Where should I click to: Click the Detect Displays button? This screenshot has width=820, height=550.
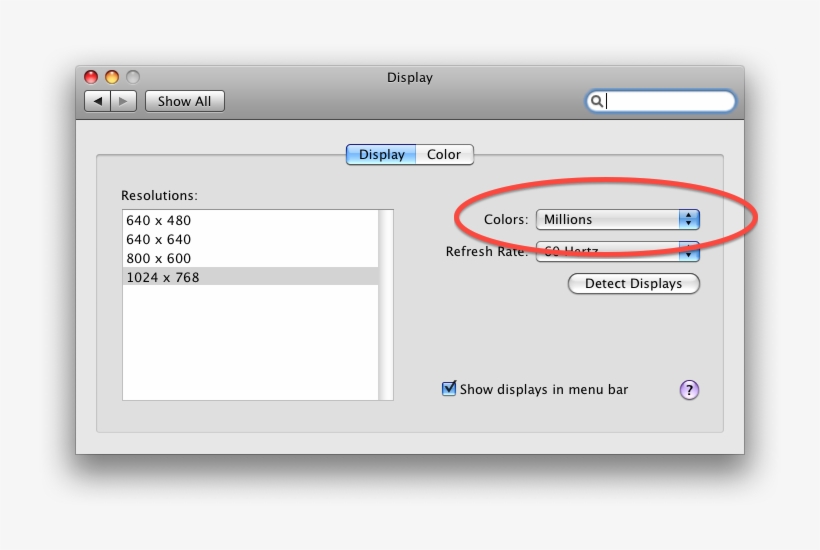point(633,284)
